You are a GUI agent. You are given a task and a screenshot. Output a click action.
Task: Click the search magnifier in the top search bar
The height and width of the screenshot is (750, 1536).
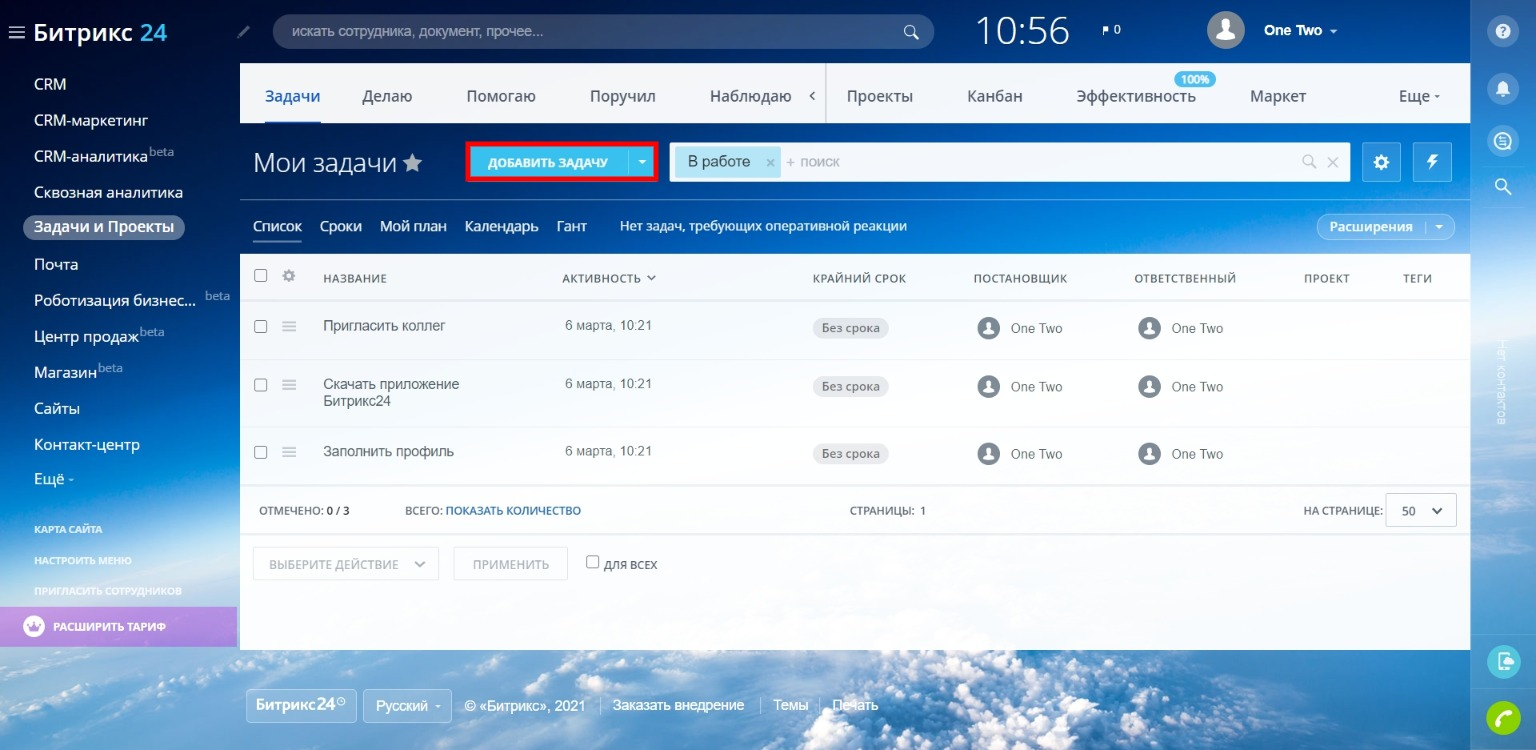(911, 32)
